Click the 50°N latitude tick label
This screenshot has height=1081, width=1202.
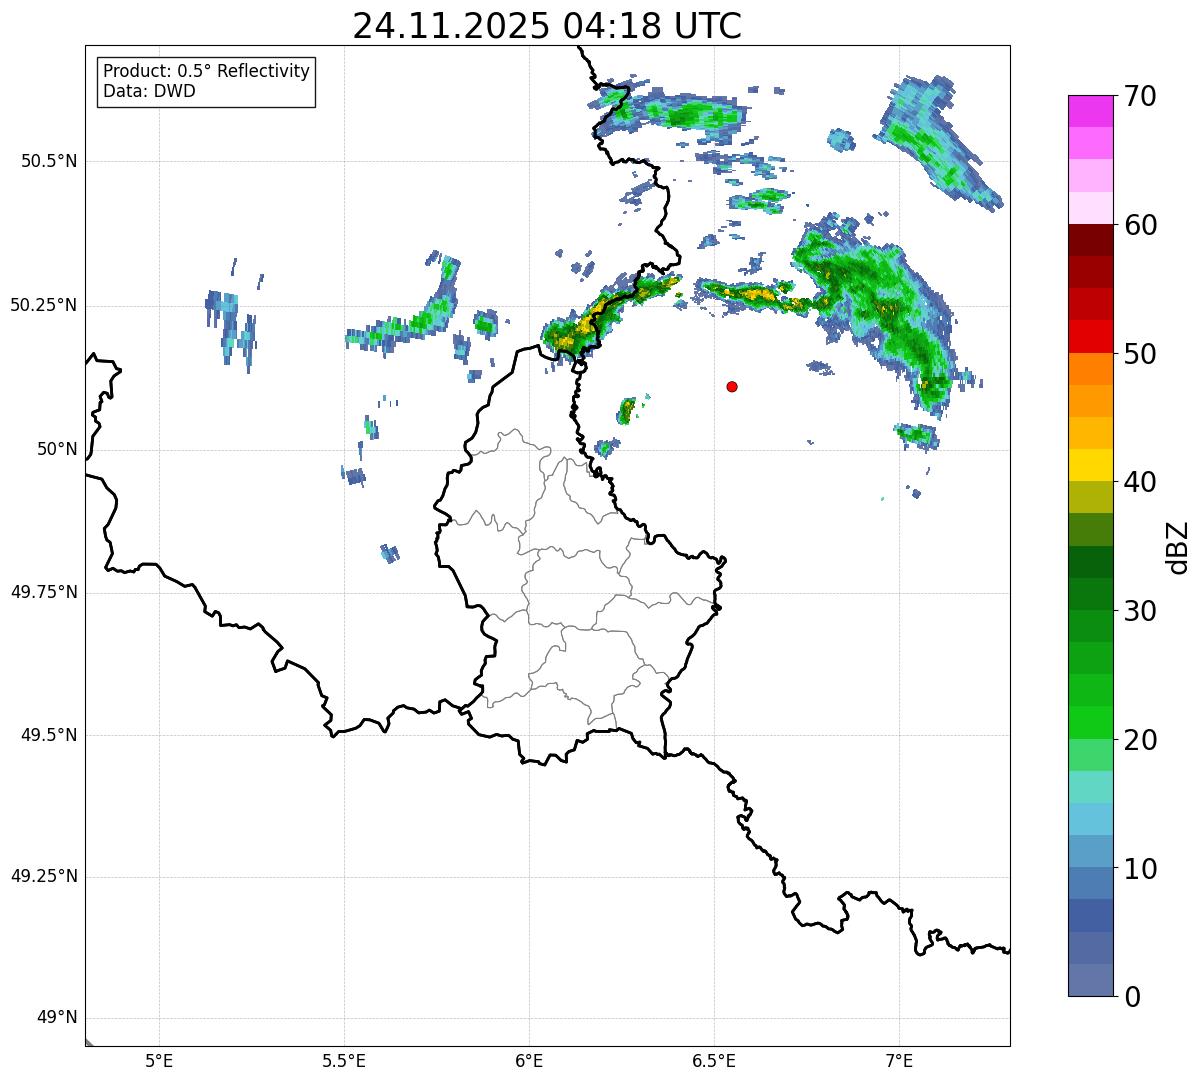pos(57,449)
